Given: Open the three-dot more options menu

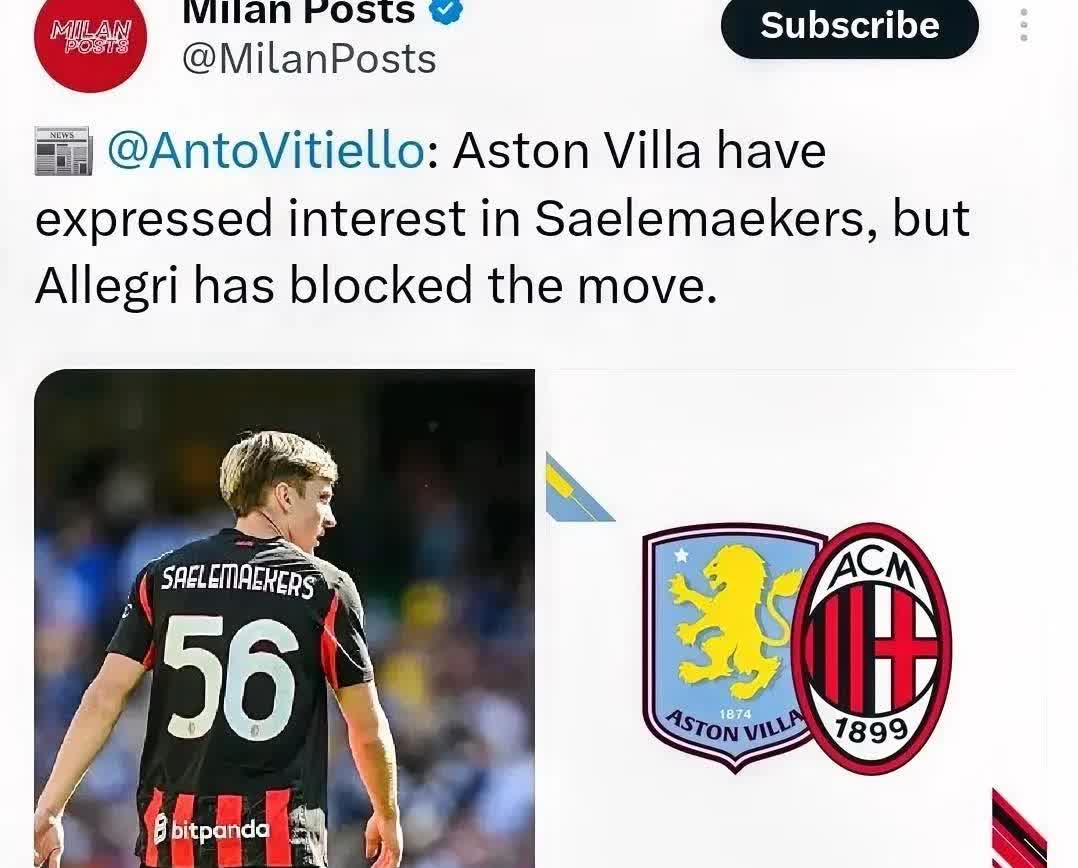Looking at the screenshot, I should (1024, 25).
